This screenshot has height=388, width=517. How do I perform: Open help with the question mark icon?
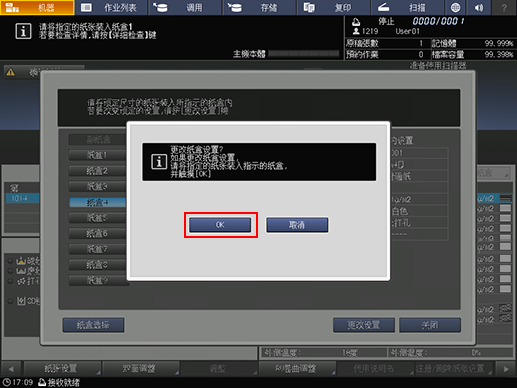coord(504,7)
